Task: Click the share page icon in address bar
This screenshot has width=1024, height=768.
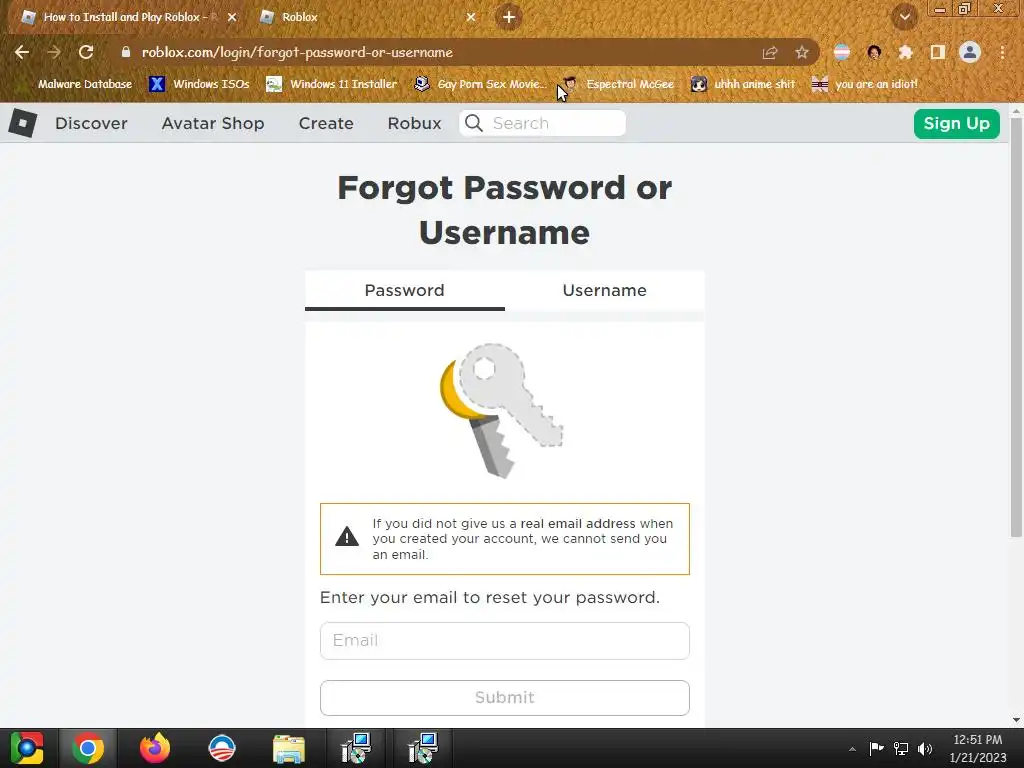Action: click(770, 52)
